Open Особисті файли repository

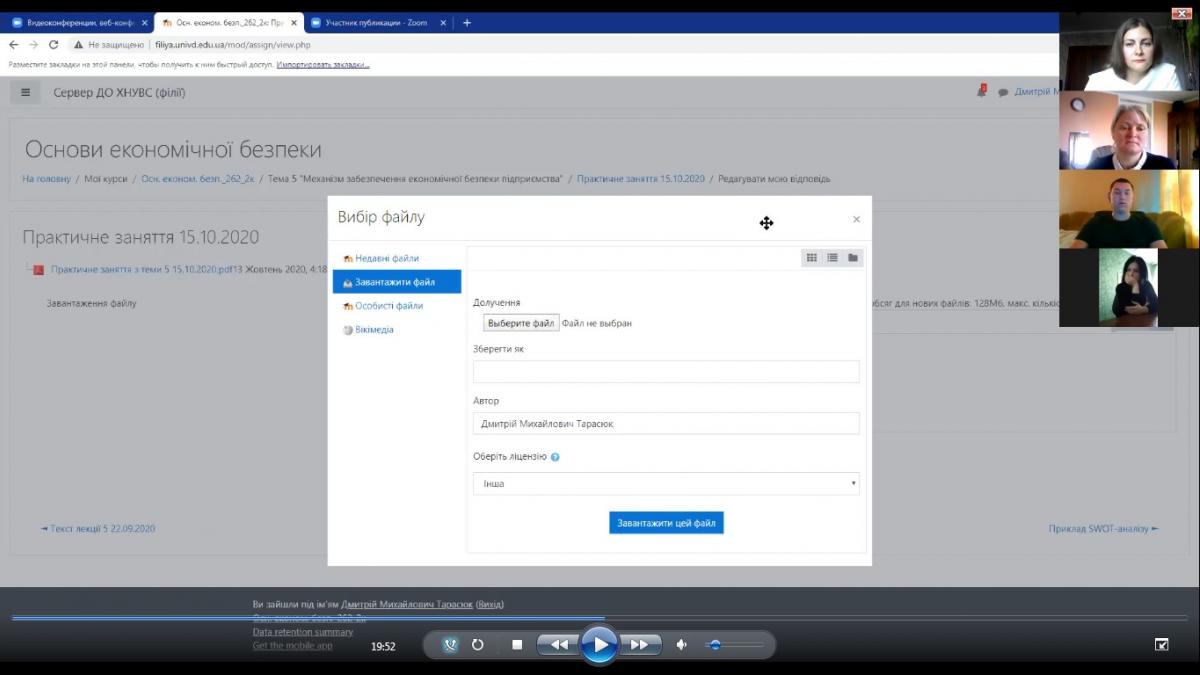point(388,306)
